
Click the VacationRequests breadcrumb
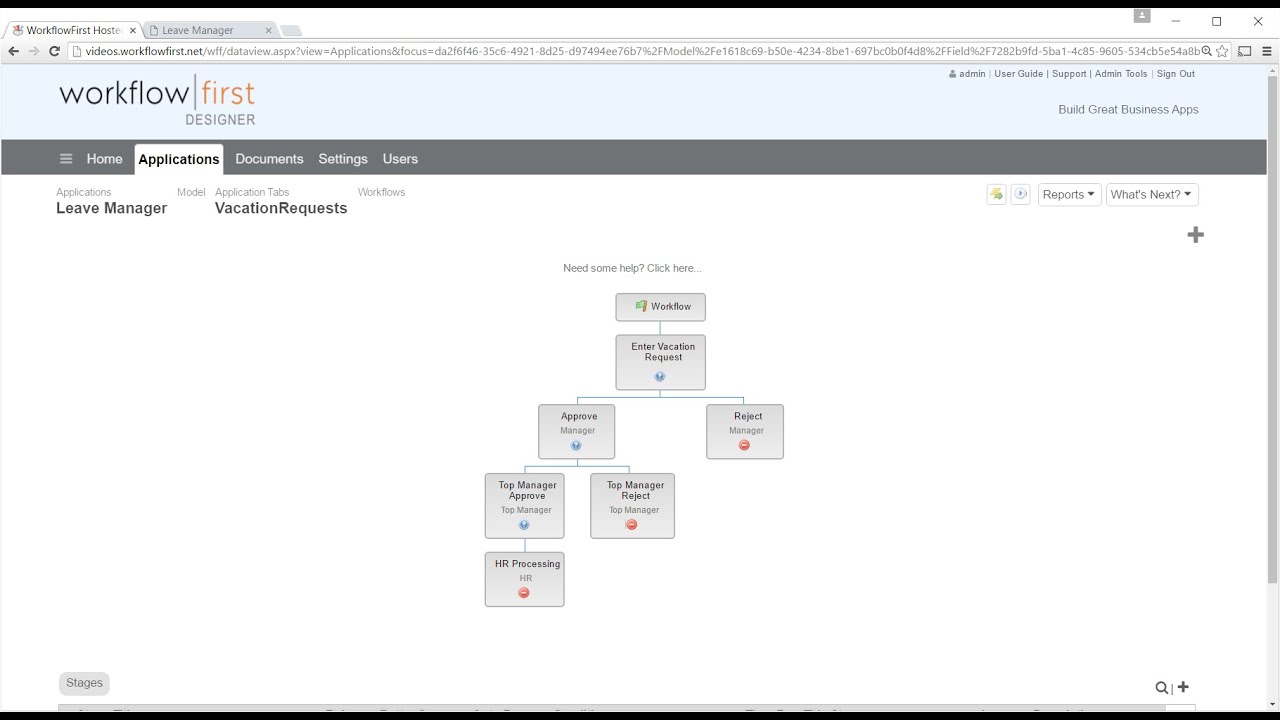coord(281,208)
